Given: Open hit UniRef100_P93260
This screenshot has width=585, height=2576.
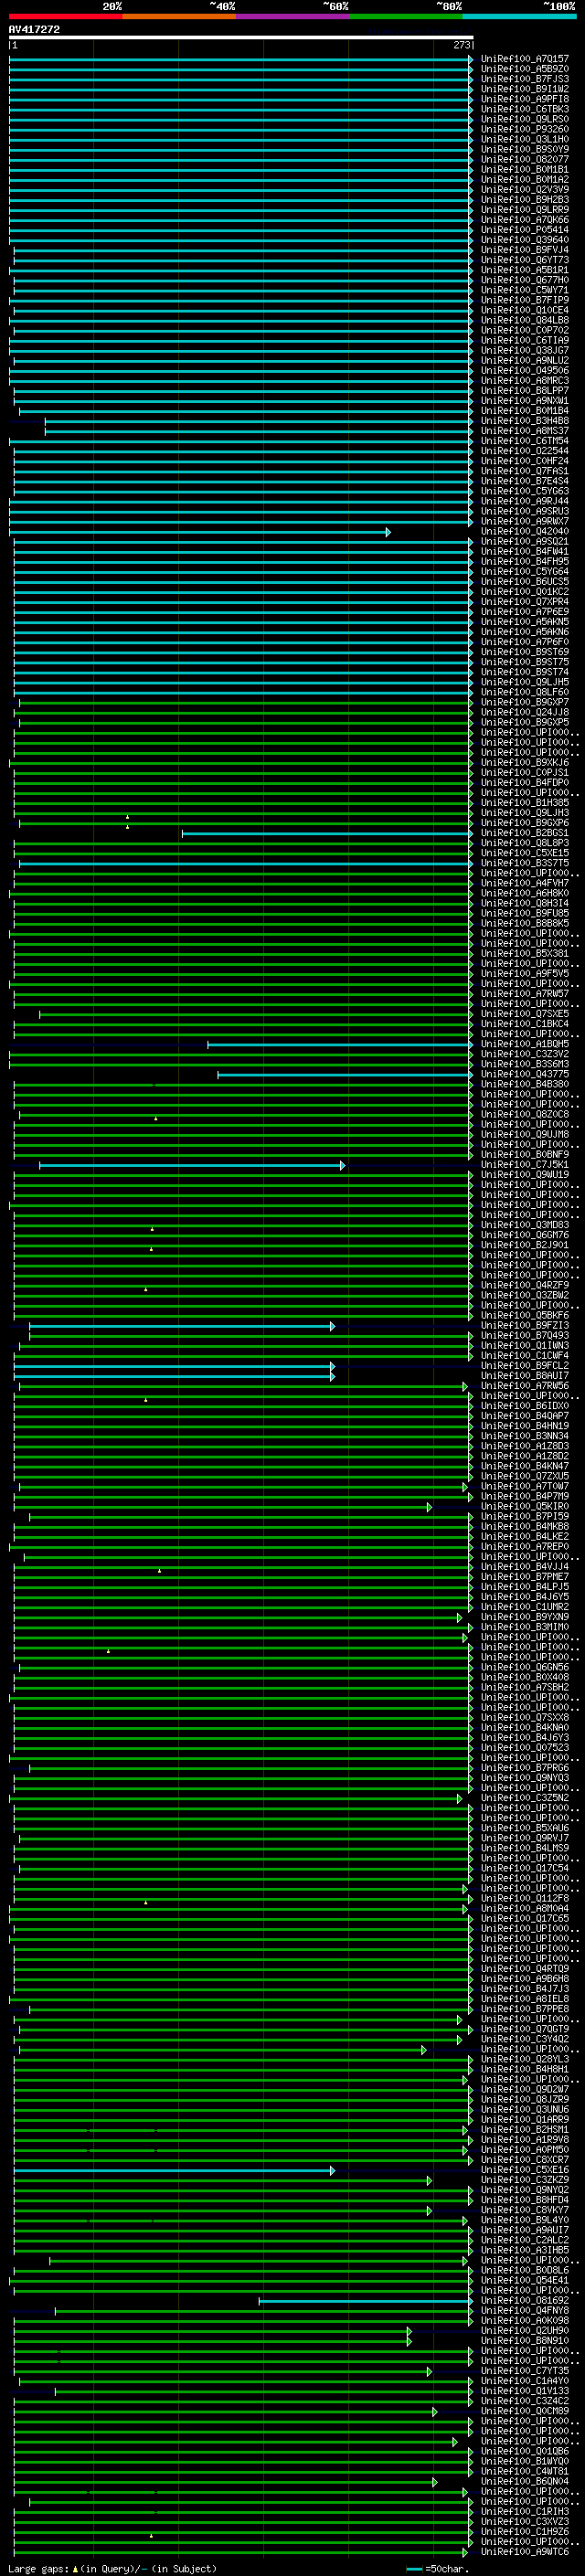Looking at the screenshot, I should click(525, 129).
